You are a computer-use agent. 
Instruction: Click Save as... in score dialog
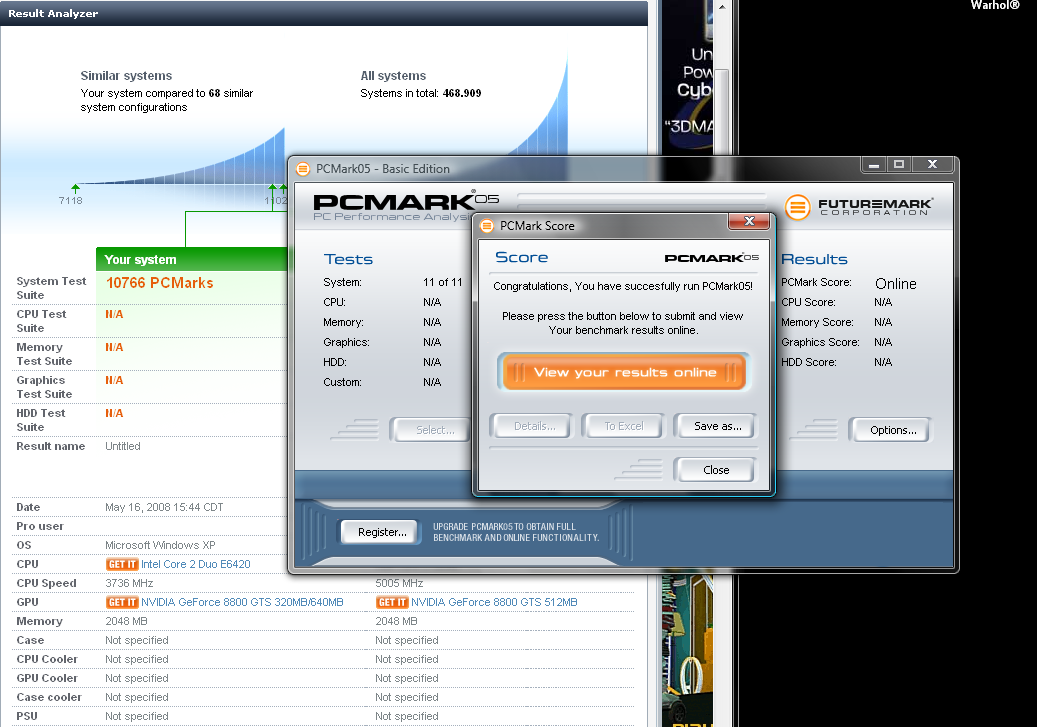point(717,426)
